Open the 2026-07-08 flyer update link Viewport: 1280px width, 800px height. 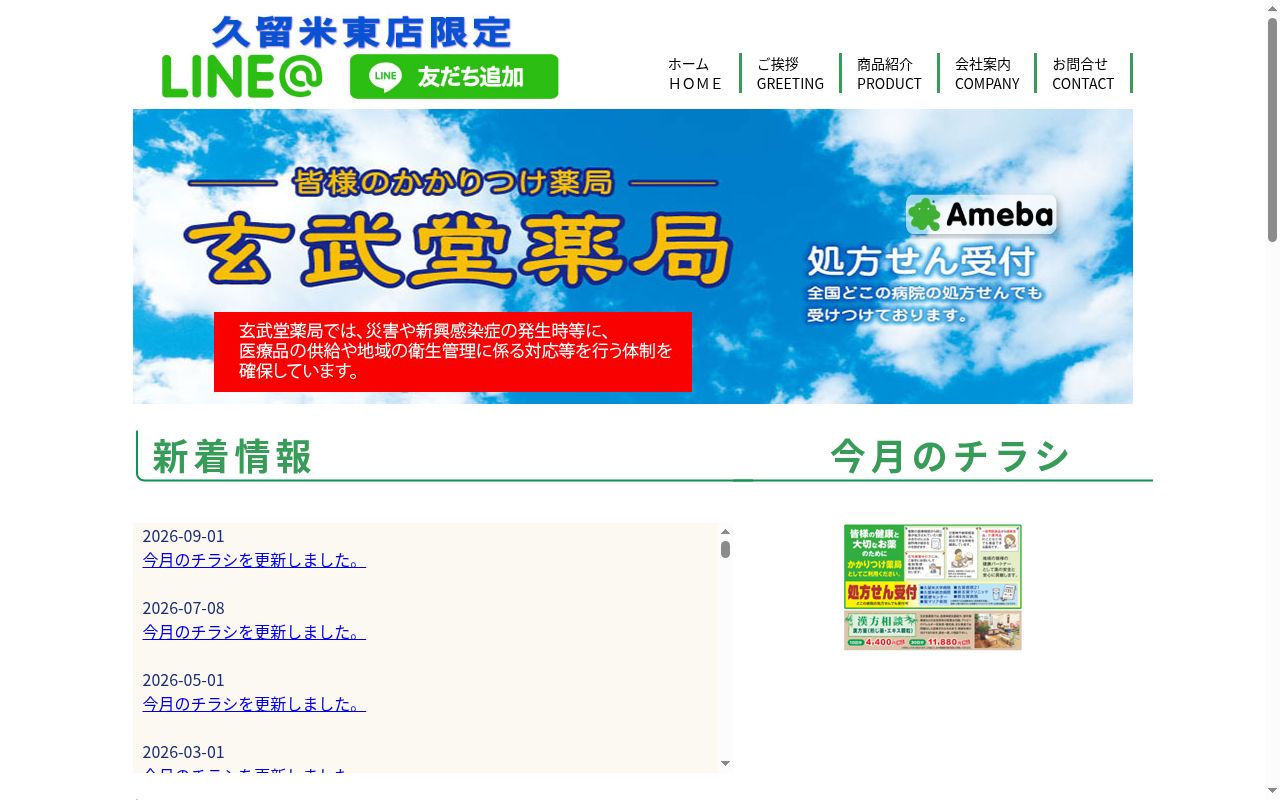tap(254, 632)
